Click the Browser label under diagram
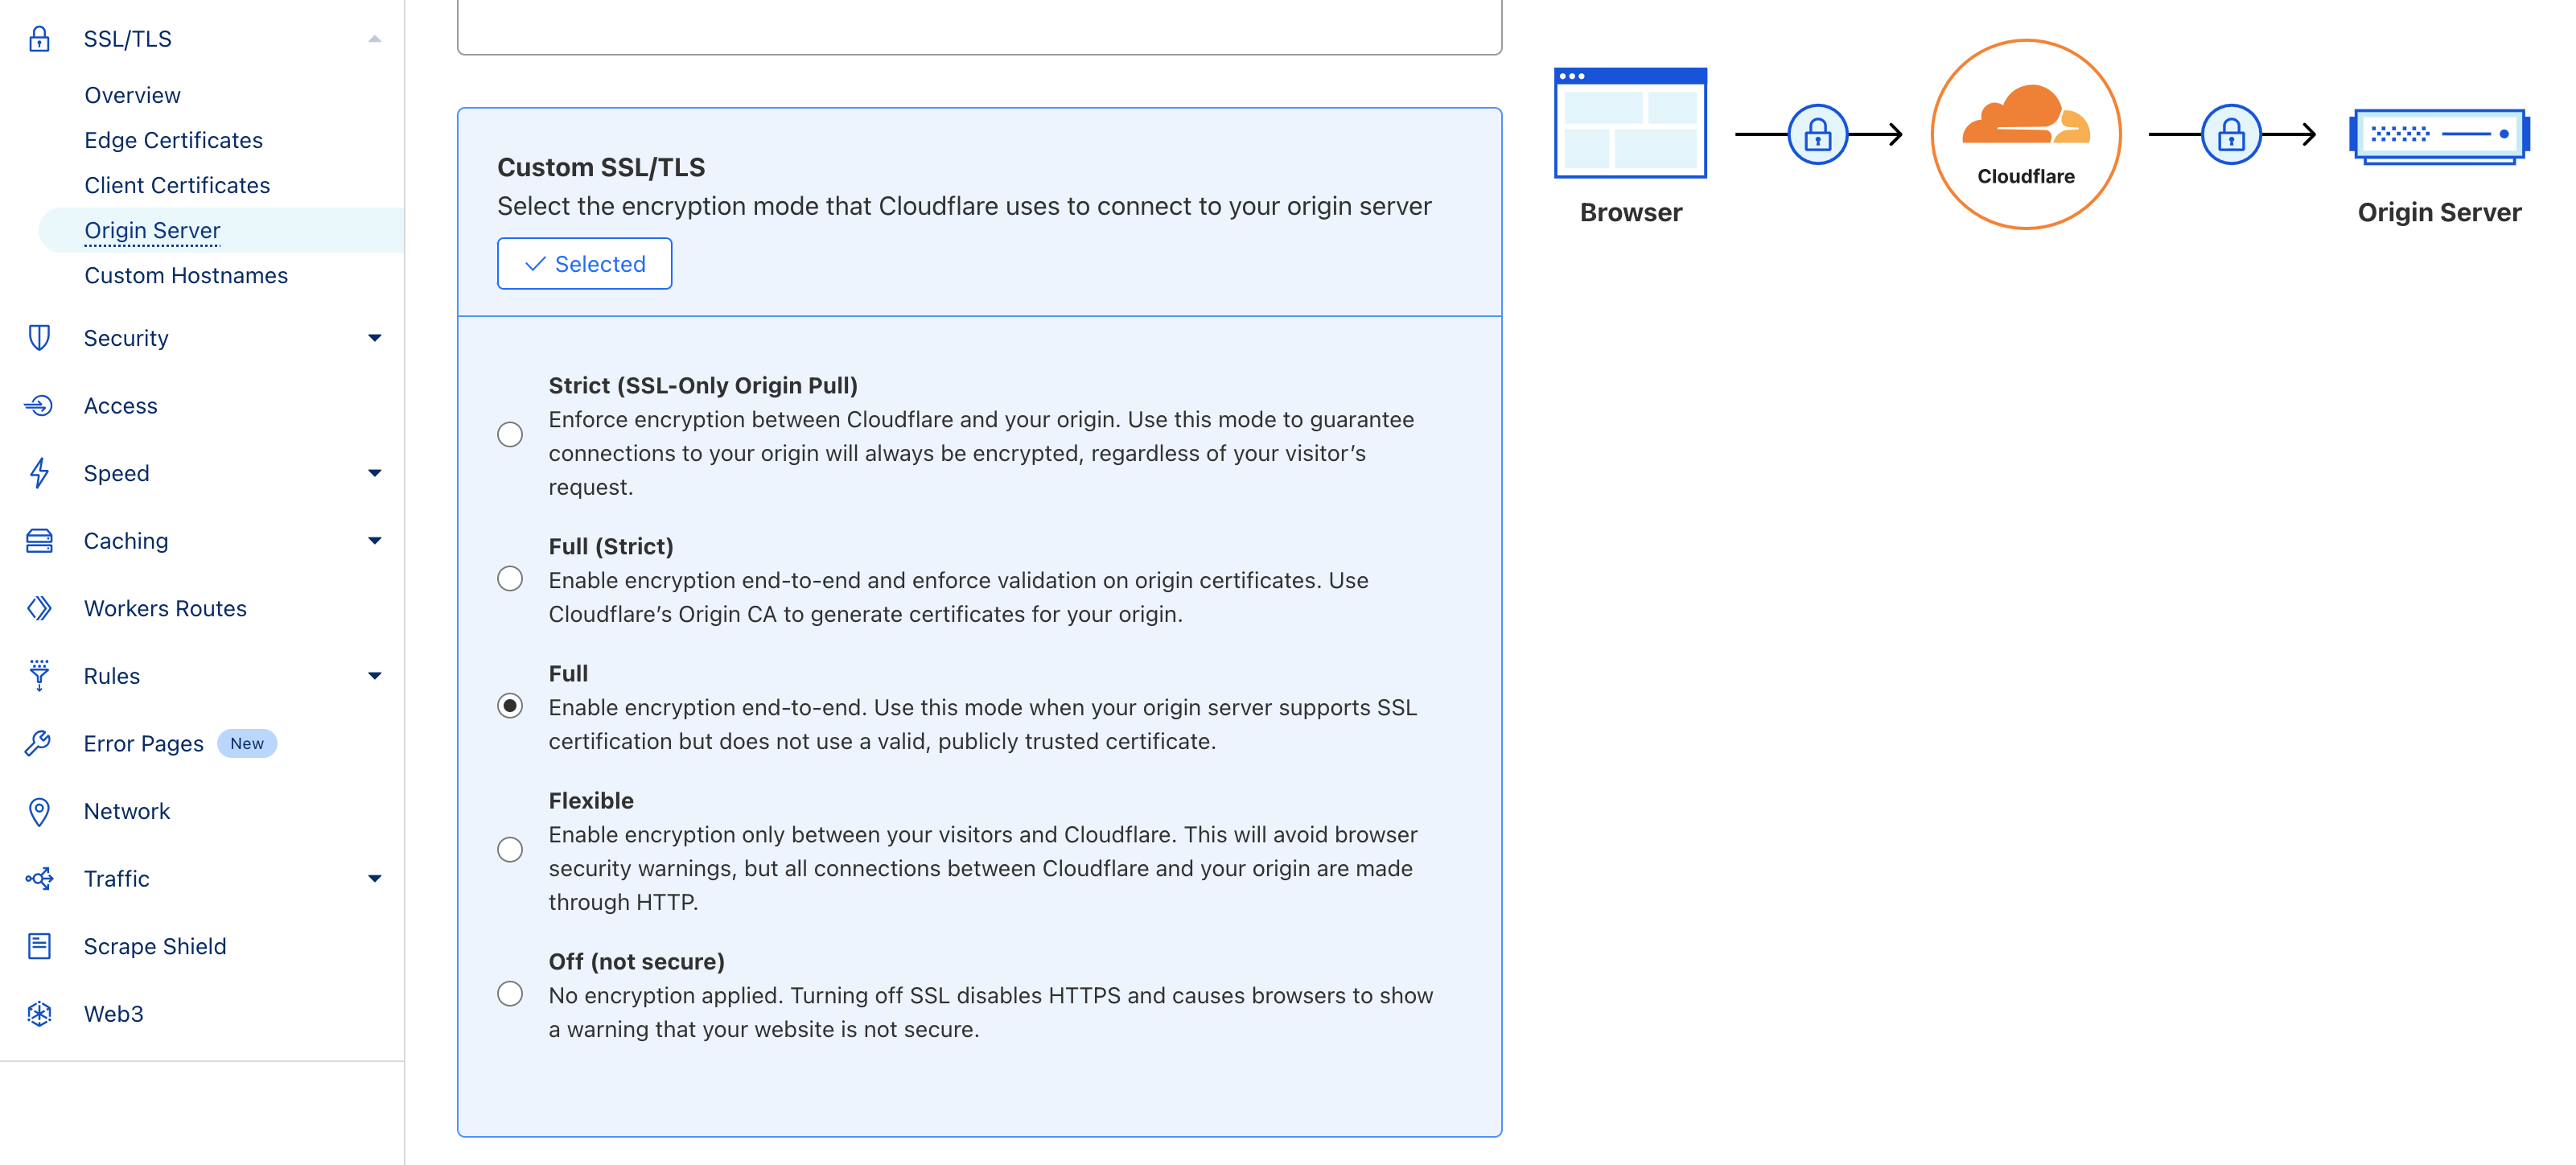The height and width of the screenshot is (1165, 2576). (x=1630, y=212)
